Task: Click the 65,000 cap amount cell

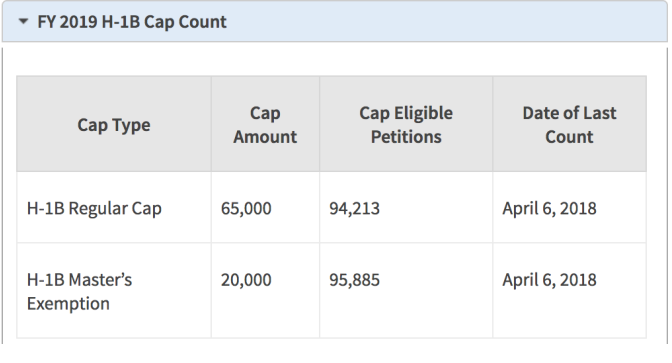Action: point(265,208)
